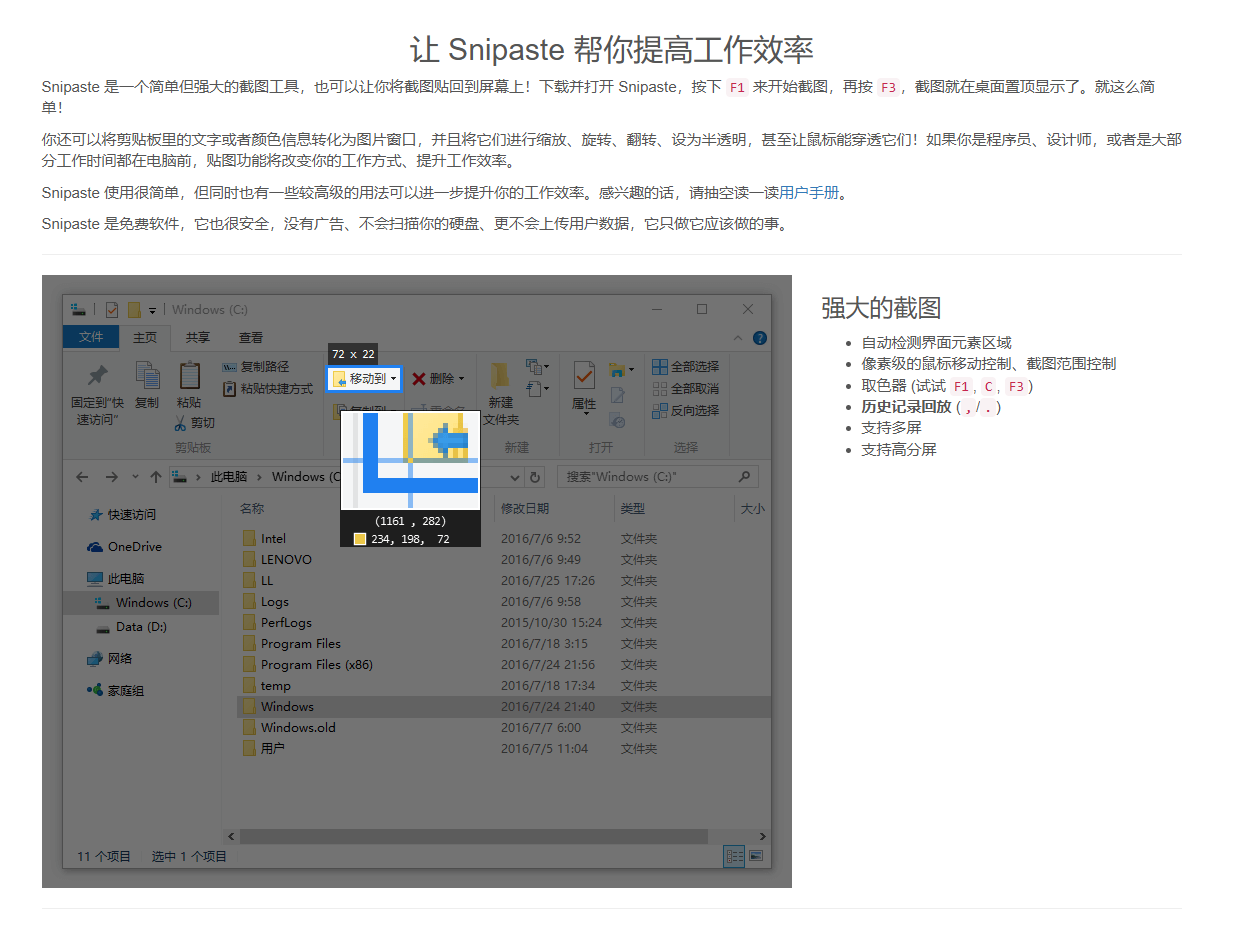Click the magnifier icon in the search box
The width and height of the screenshot is (1234, 925).
(x=744, y=477)
